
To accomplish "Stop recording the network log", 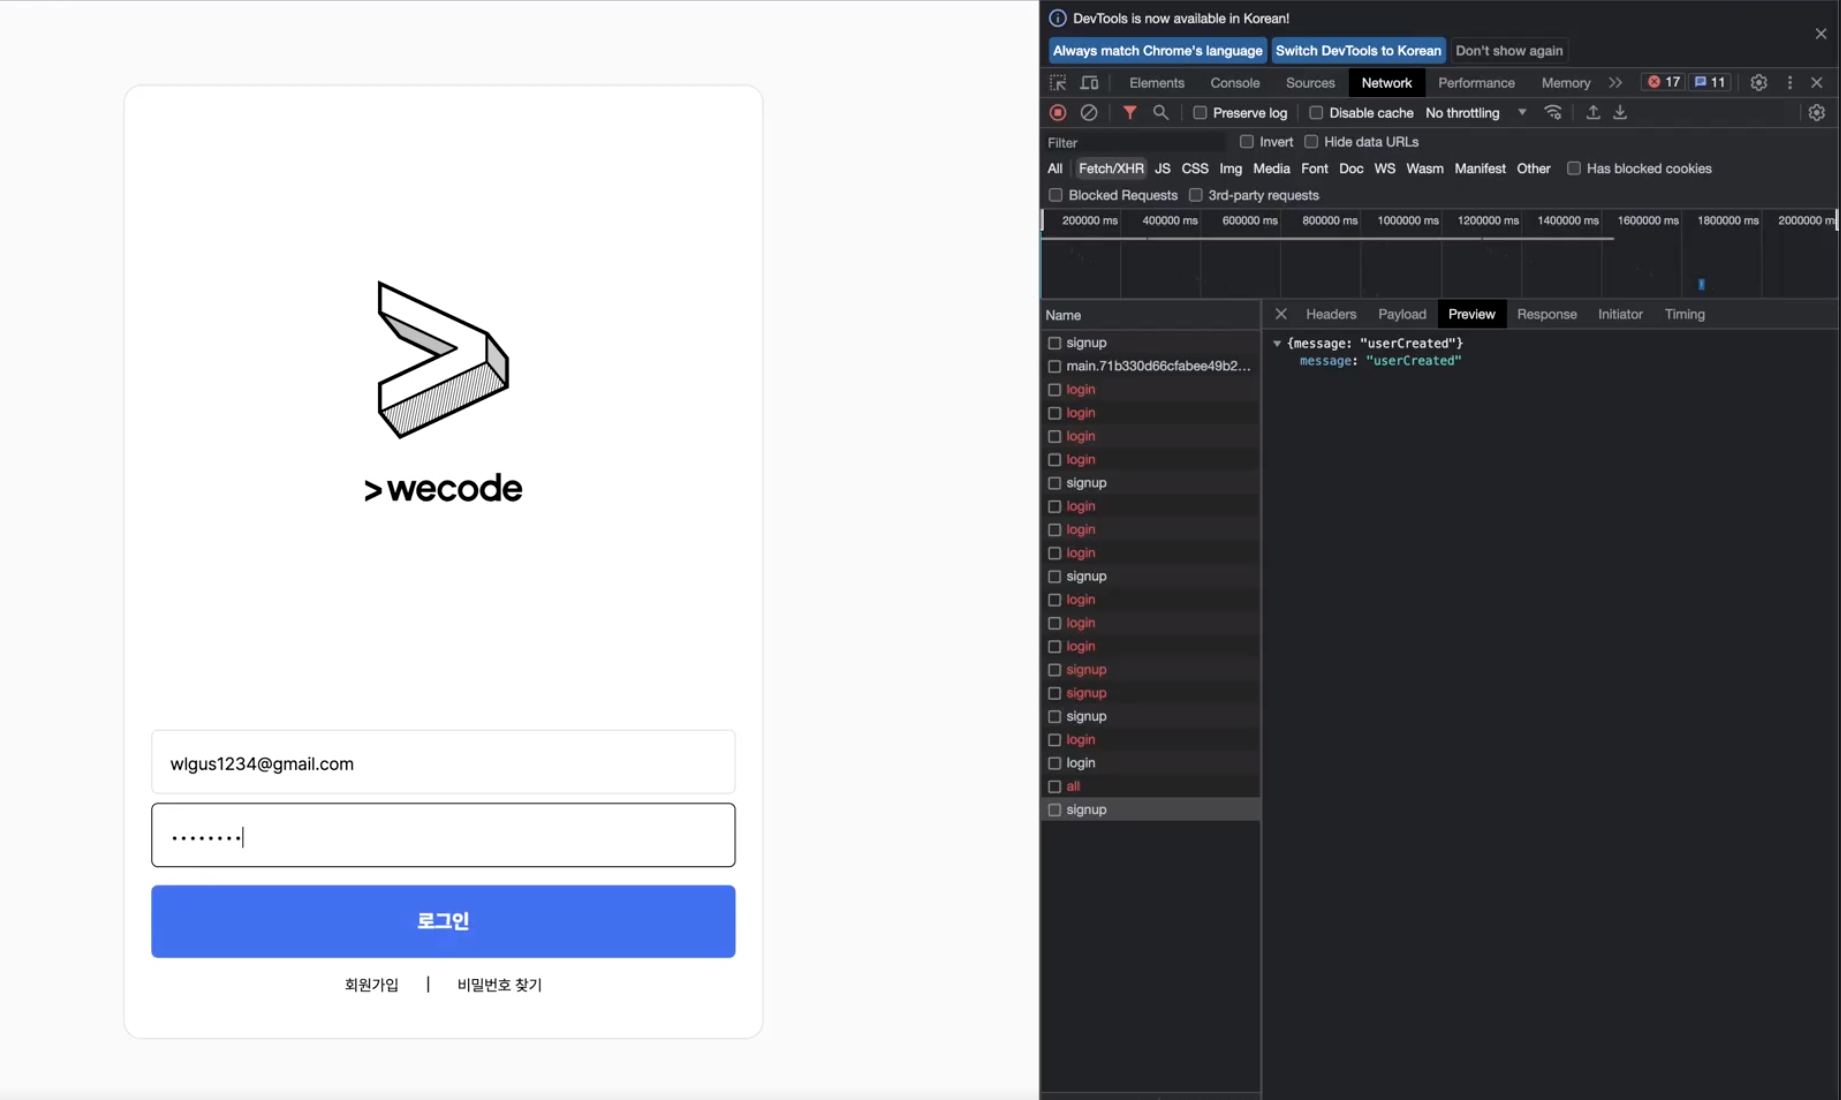I will point(1058,113).
